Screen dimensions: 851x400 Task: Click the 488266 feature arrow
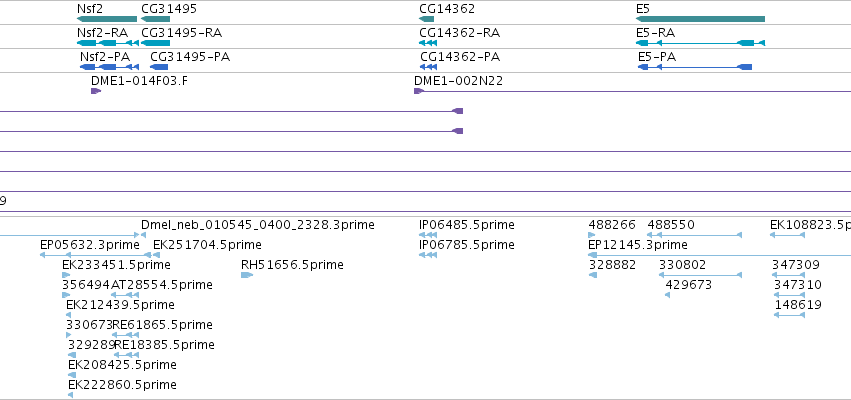click(x=592, y=235)
